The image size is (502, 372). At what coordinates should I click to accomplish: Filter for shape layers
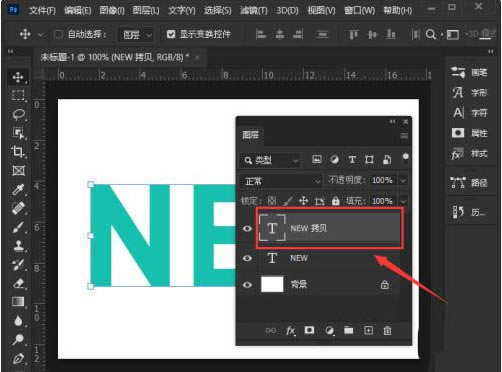369,160
